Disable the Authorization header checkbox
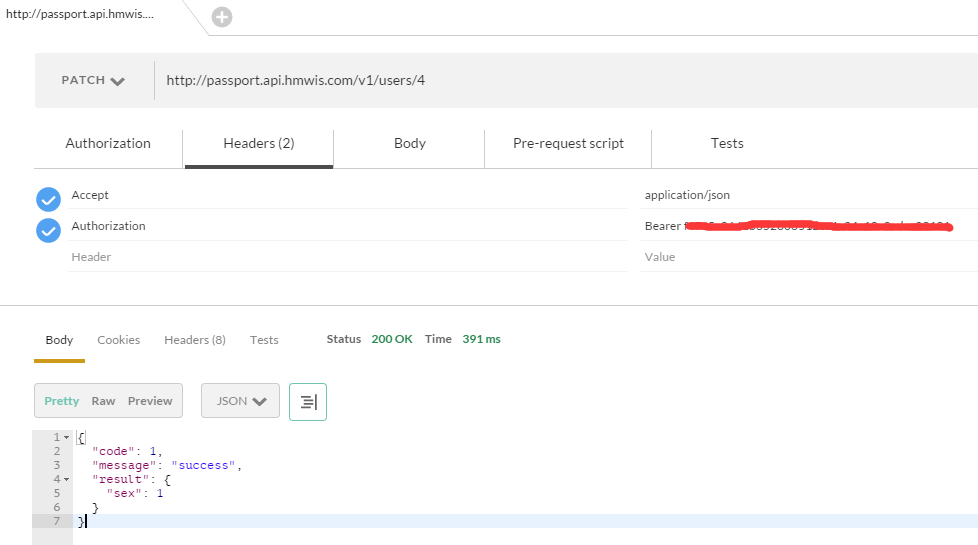978x545 pixels. pyautogui.click(x=48, y=230)
